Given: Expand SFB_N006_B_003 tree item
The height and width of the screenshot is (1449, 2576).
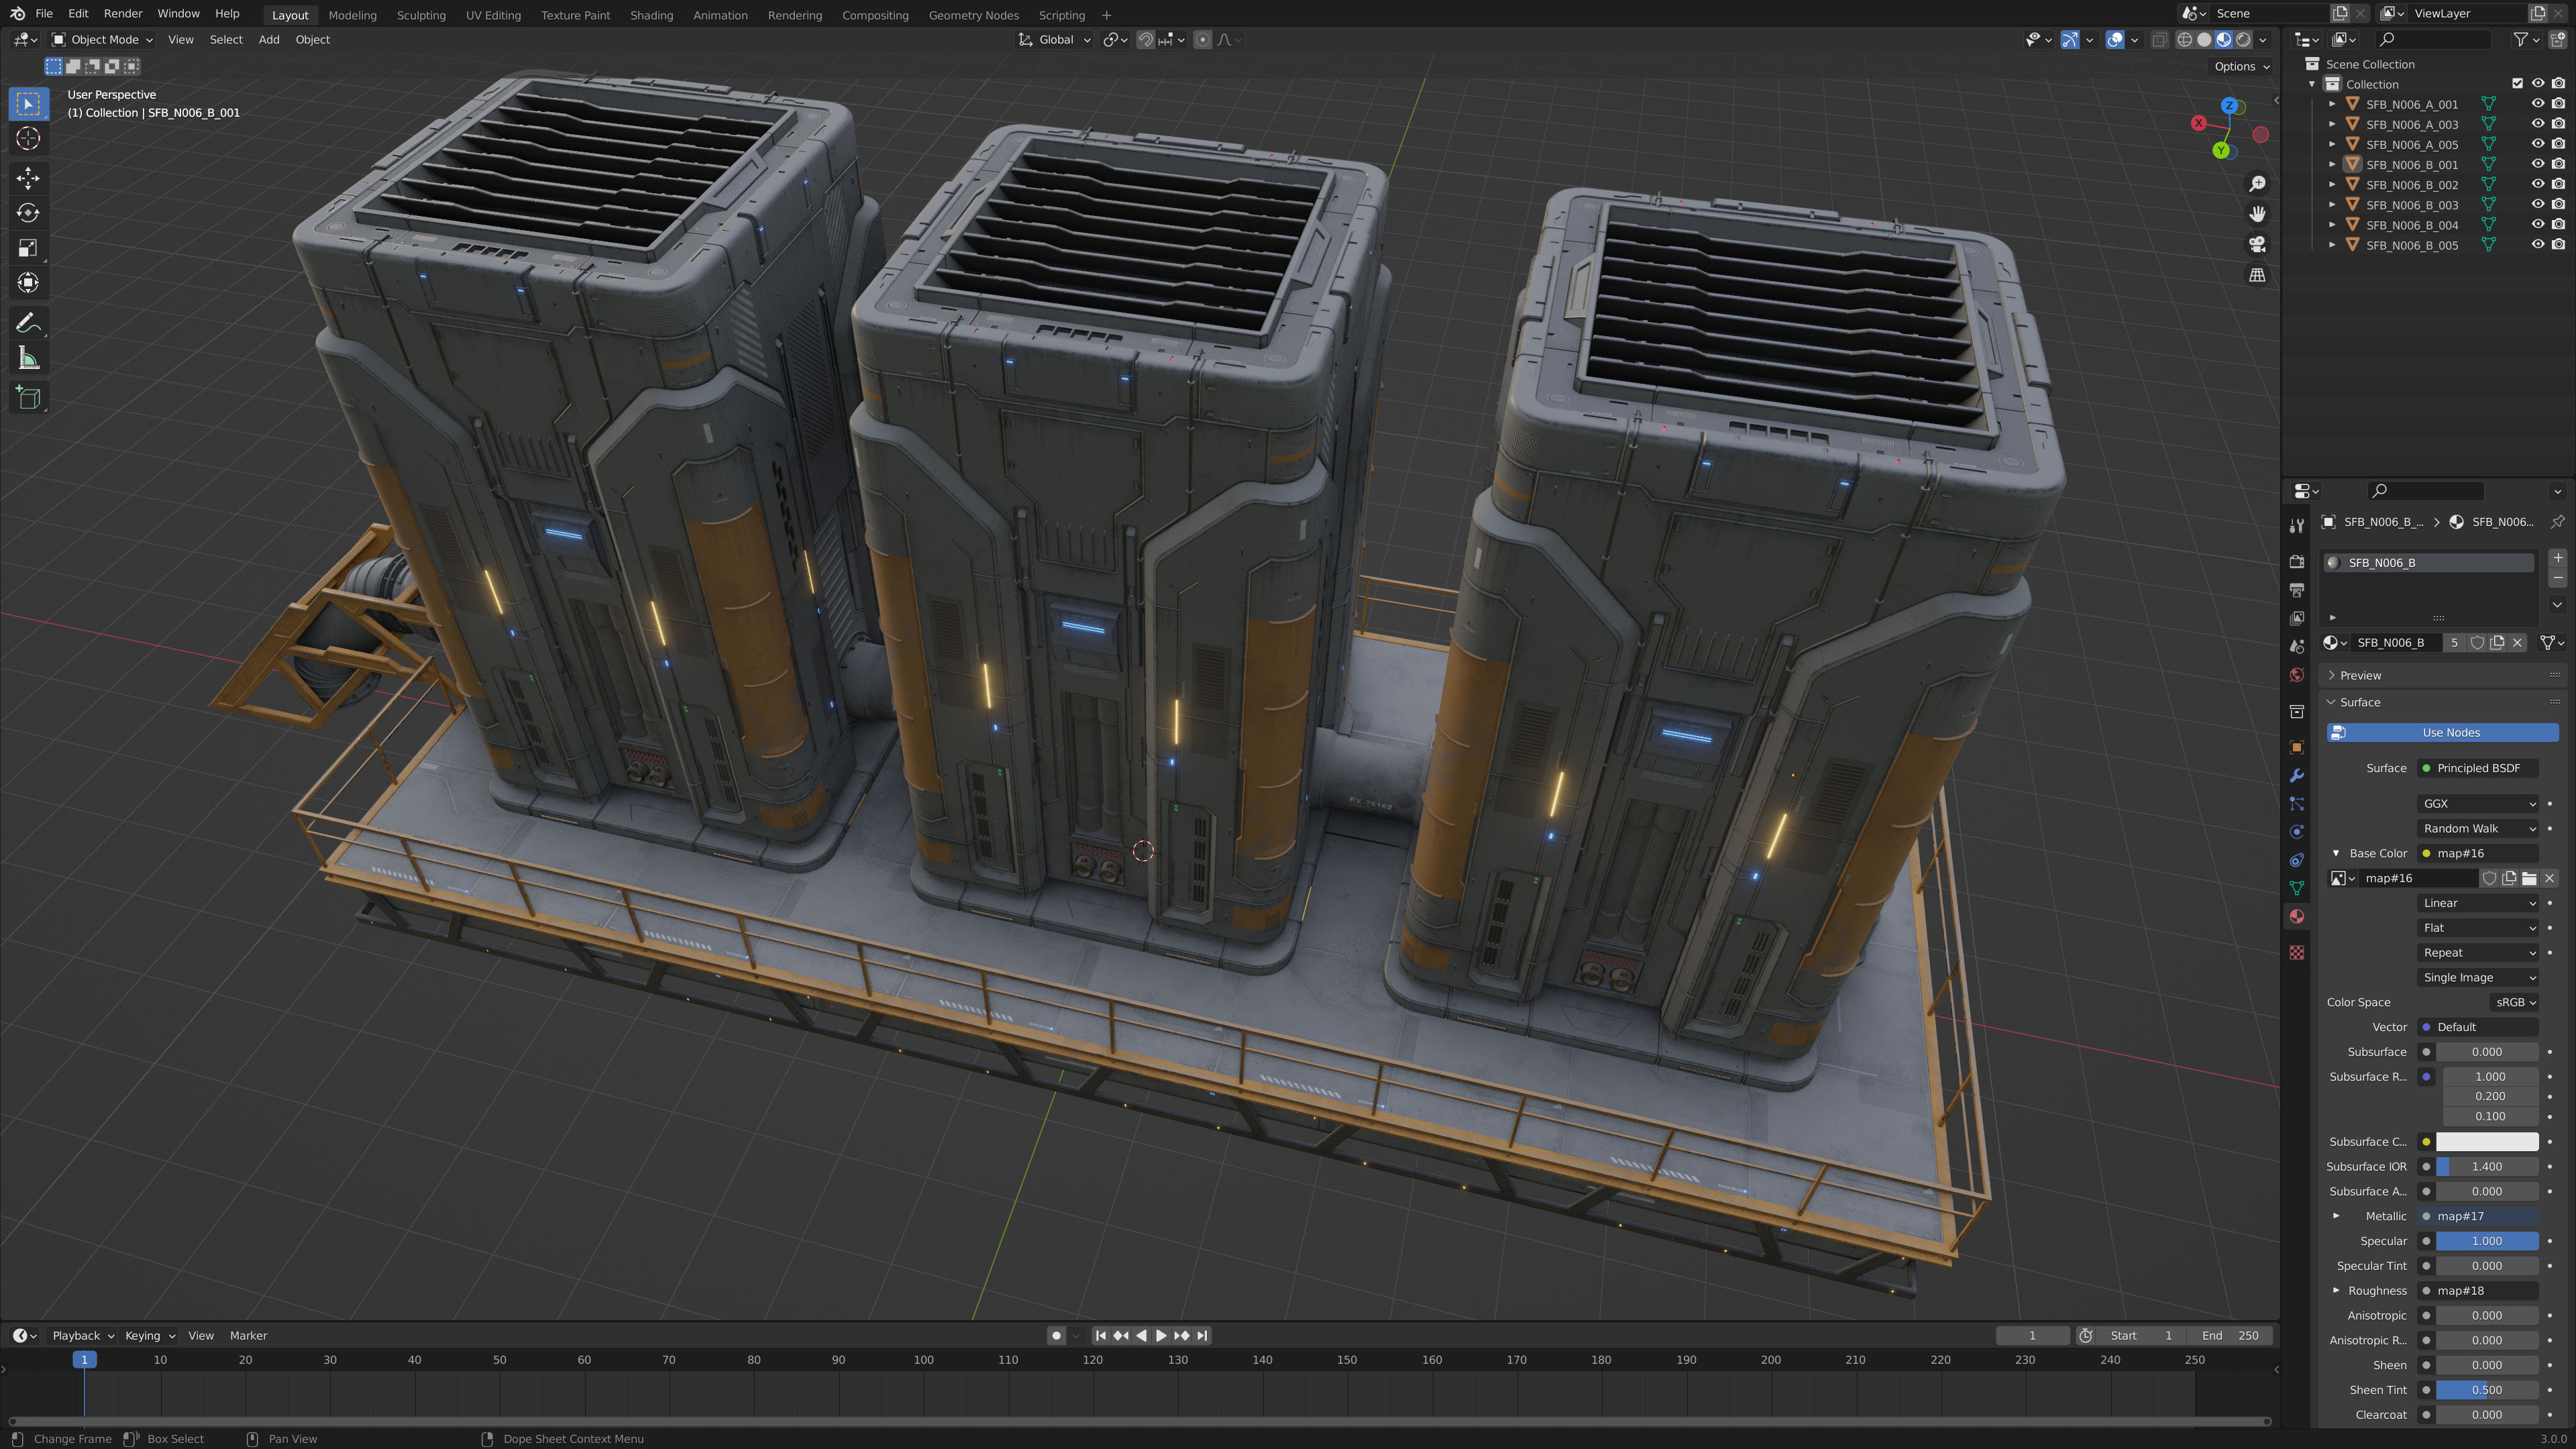Looking at the screenshot, I should click(2332, 205).
